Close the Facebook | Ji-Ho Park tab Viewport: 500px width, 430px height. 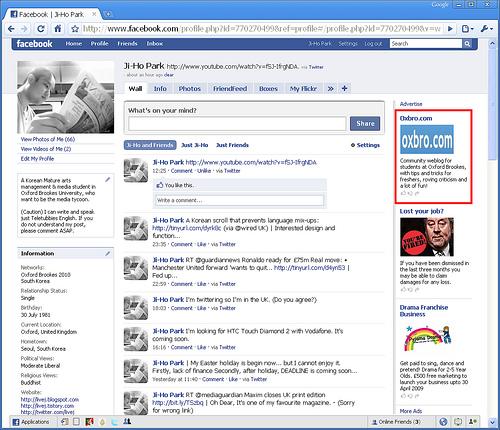(x=94, y=14)
